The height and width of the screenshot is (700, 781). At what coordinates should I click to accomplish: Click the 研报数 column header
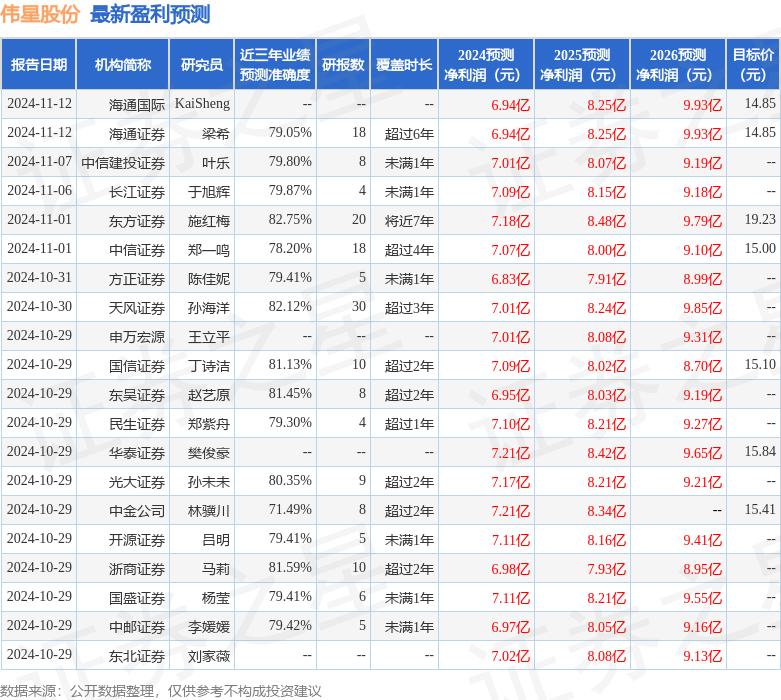(x=343, y=65)
